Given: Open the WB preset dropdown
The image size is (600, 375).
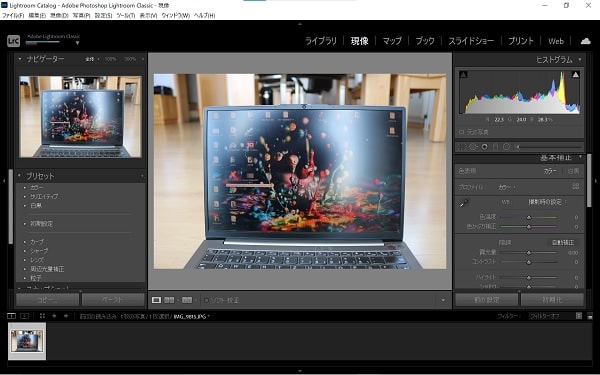Looking at the screenshot, I should [547, 202].
